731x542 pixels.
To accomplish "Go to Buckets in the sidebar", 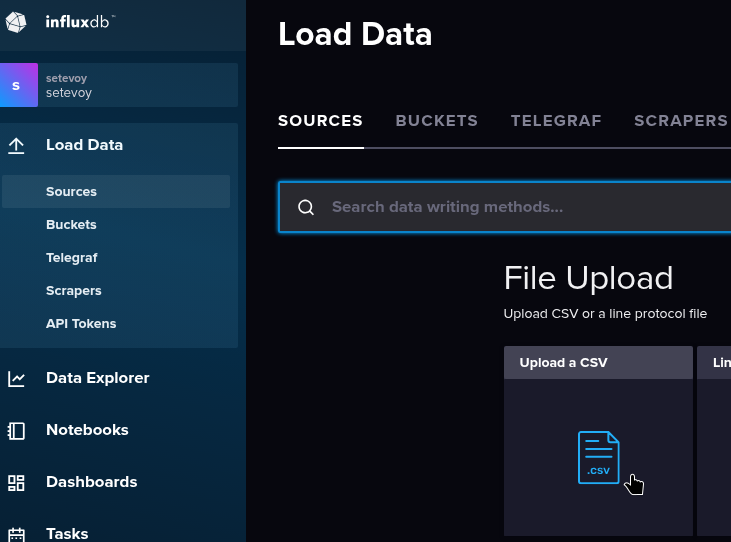I will tap(71, 225).
